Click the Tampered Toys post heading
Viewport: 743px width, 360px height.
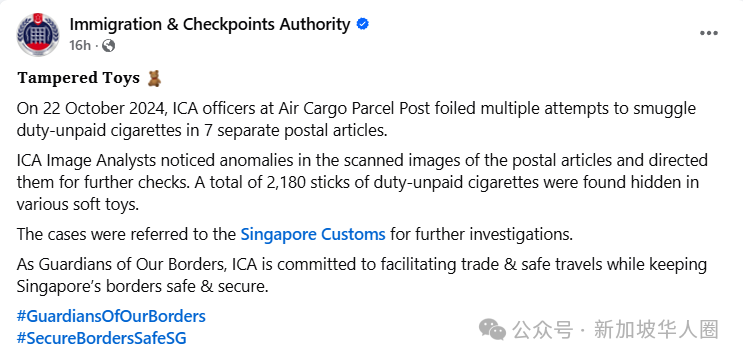(x=79, y=78)
